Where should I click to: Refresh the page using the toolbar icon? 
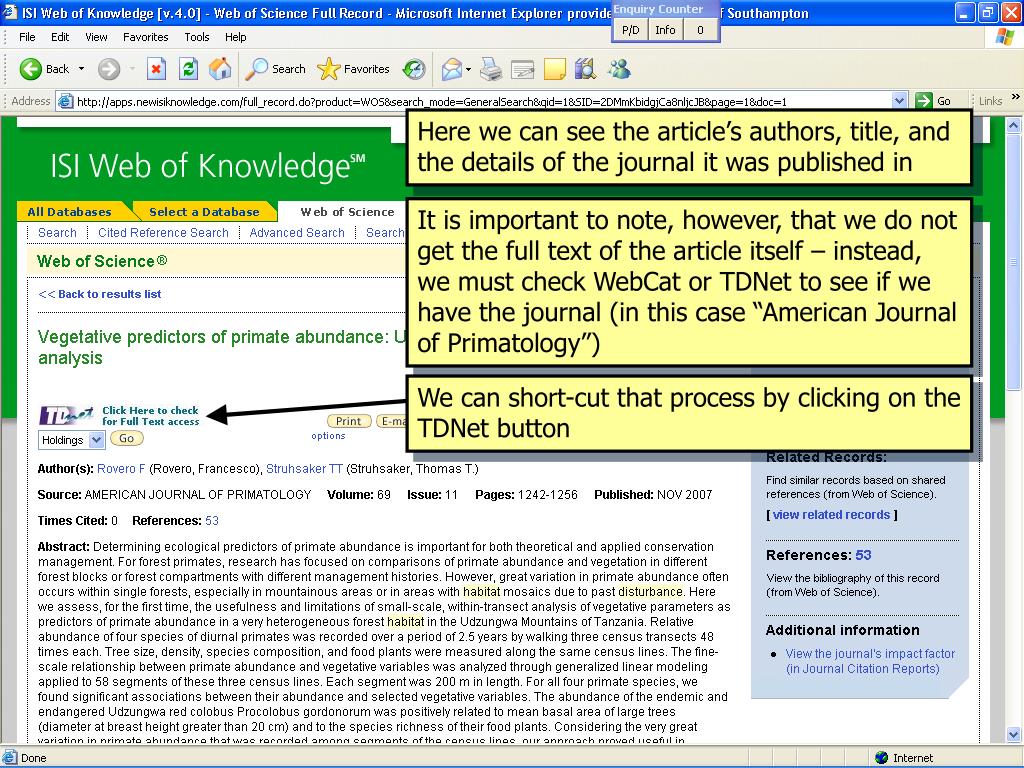click(x=188, y=69)
